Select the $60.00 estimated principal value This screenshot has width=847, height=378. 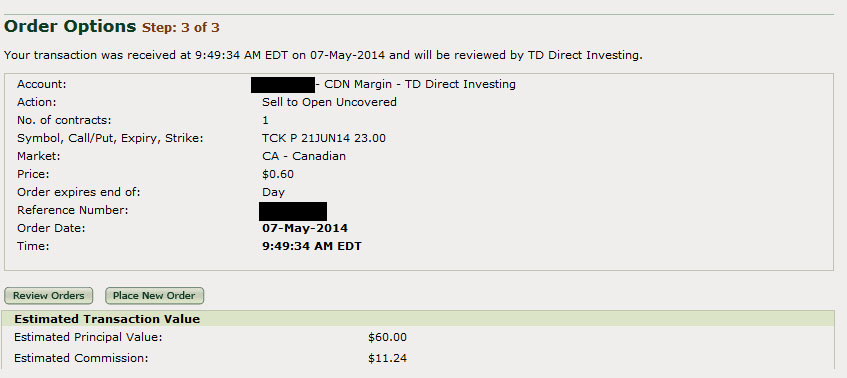pos(387,338)
